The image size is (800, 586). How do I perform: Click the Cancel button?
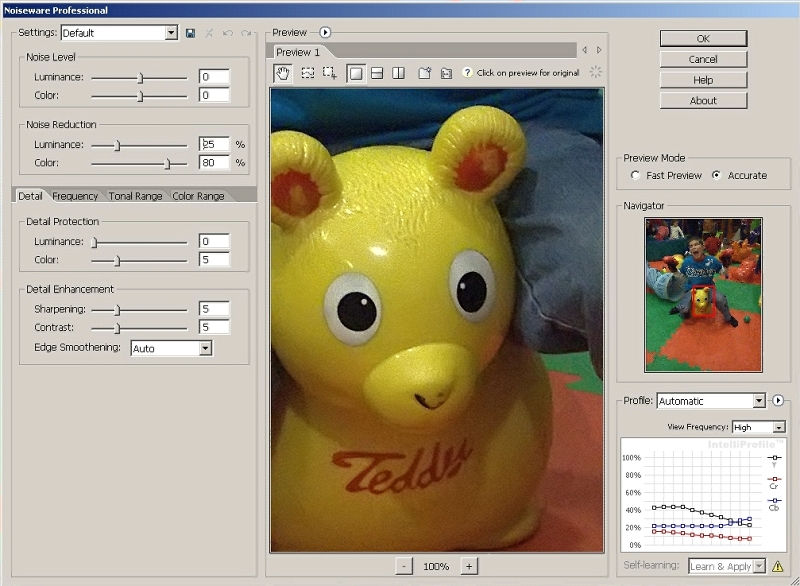pyautogui.click(x=703, y=59)
